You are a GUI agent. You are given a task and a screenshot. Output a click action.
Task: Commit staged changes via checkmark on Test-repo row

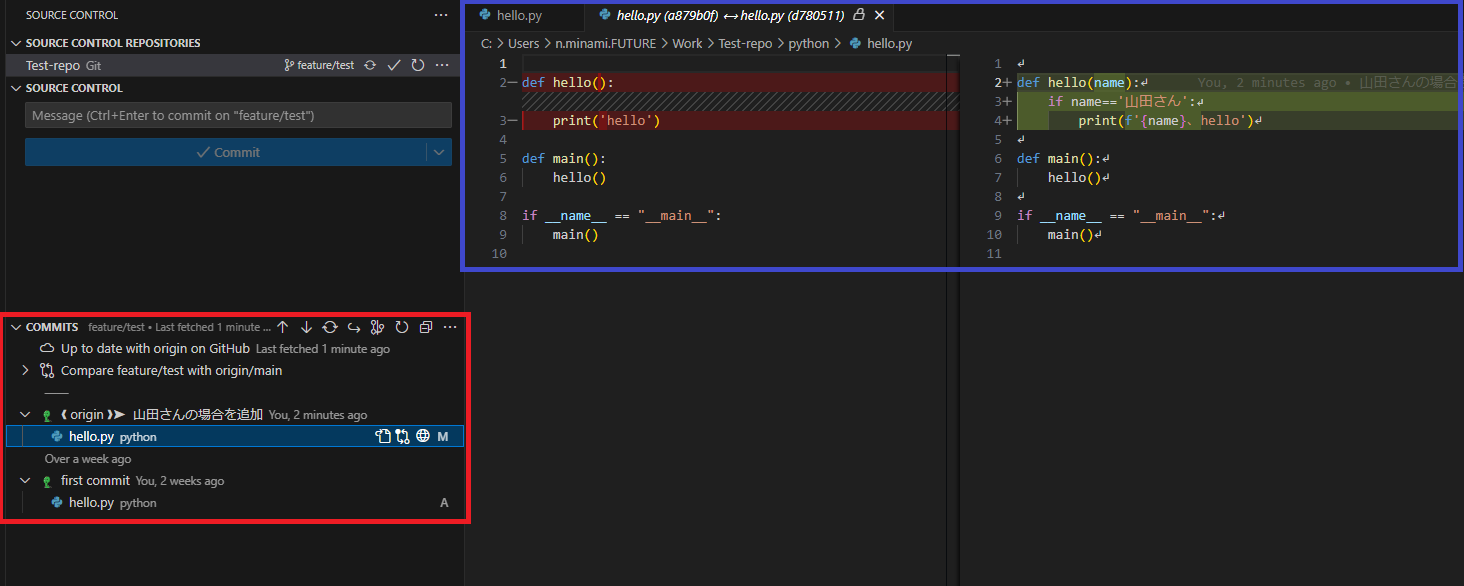tap(393, 63)
